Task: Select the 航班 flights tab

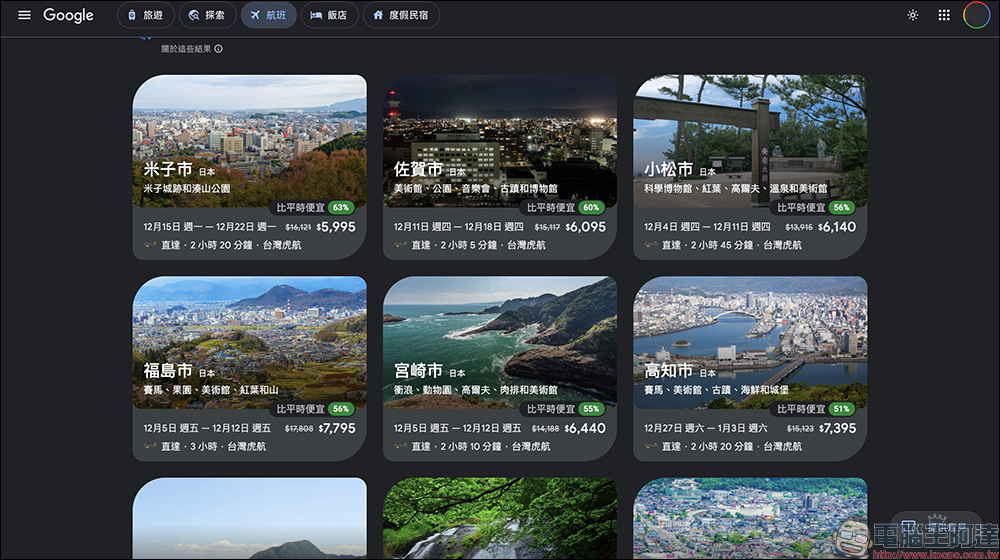Action: 268,15
